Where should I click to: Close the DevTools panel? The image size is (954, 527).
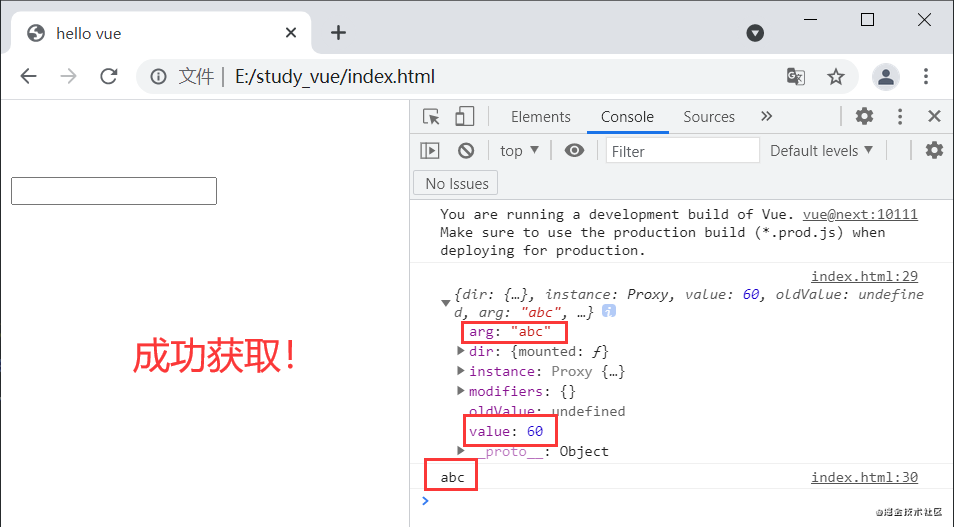coord(935,116)
